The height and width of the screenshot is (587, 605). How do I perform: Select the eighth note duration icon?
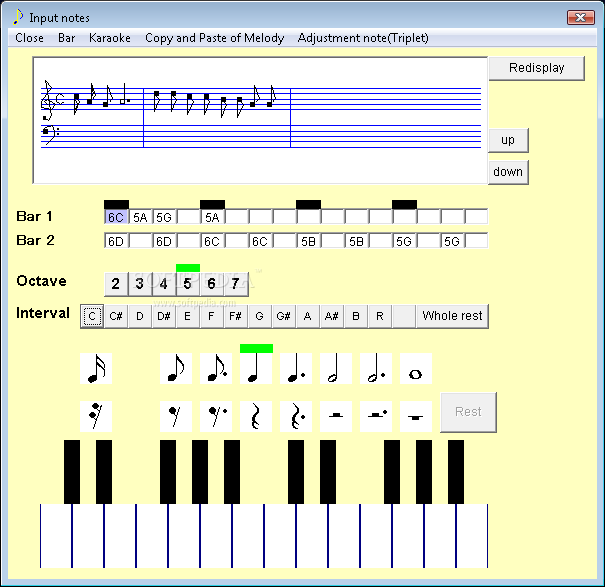point(176,369)
